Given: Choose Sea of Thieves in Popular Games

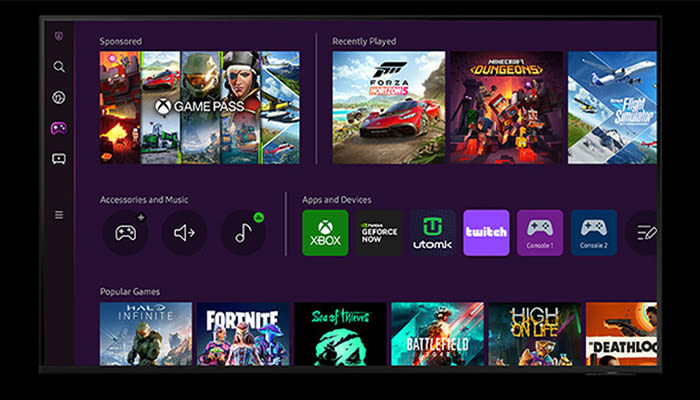Looking at the screenshot, I should [x=340, y=334].
